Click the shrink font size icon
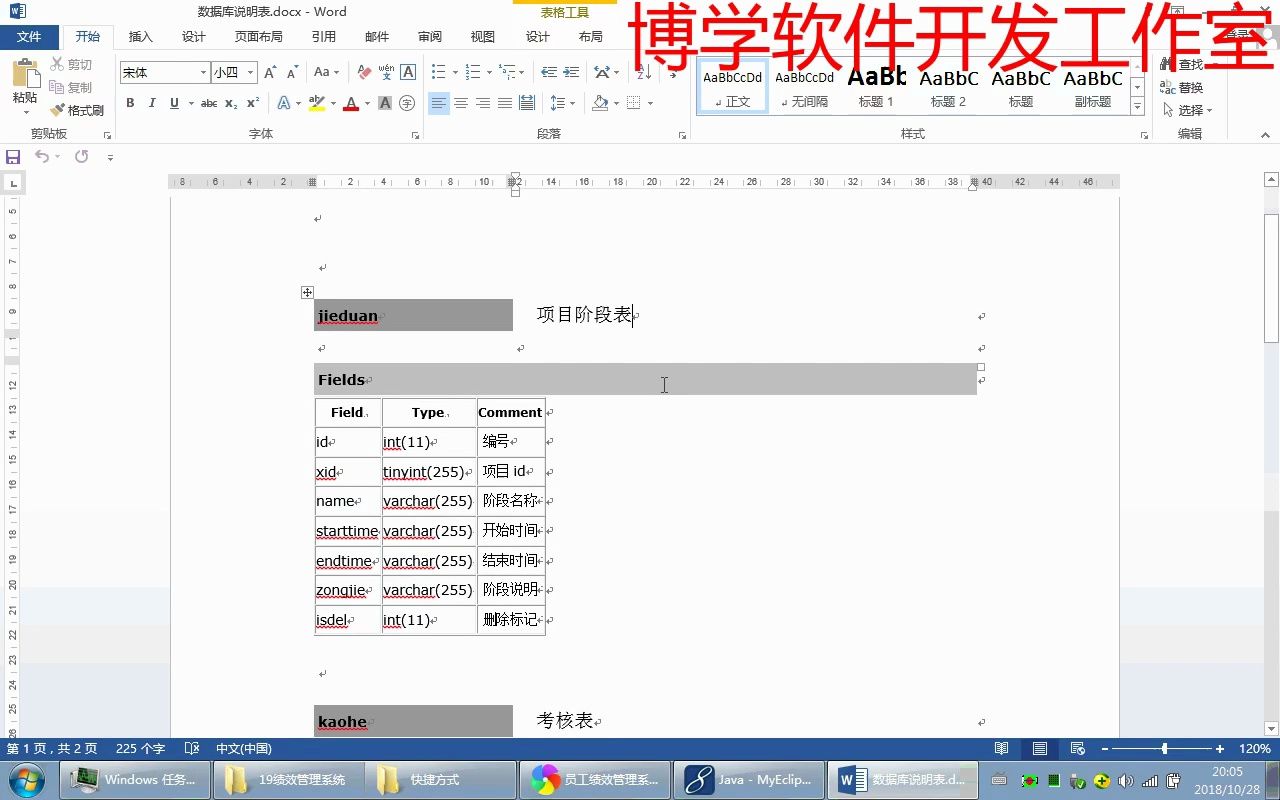1280x800 pixels. [x=293, y=72]
